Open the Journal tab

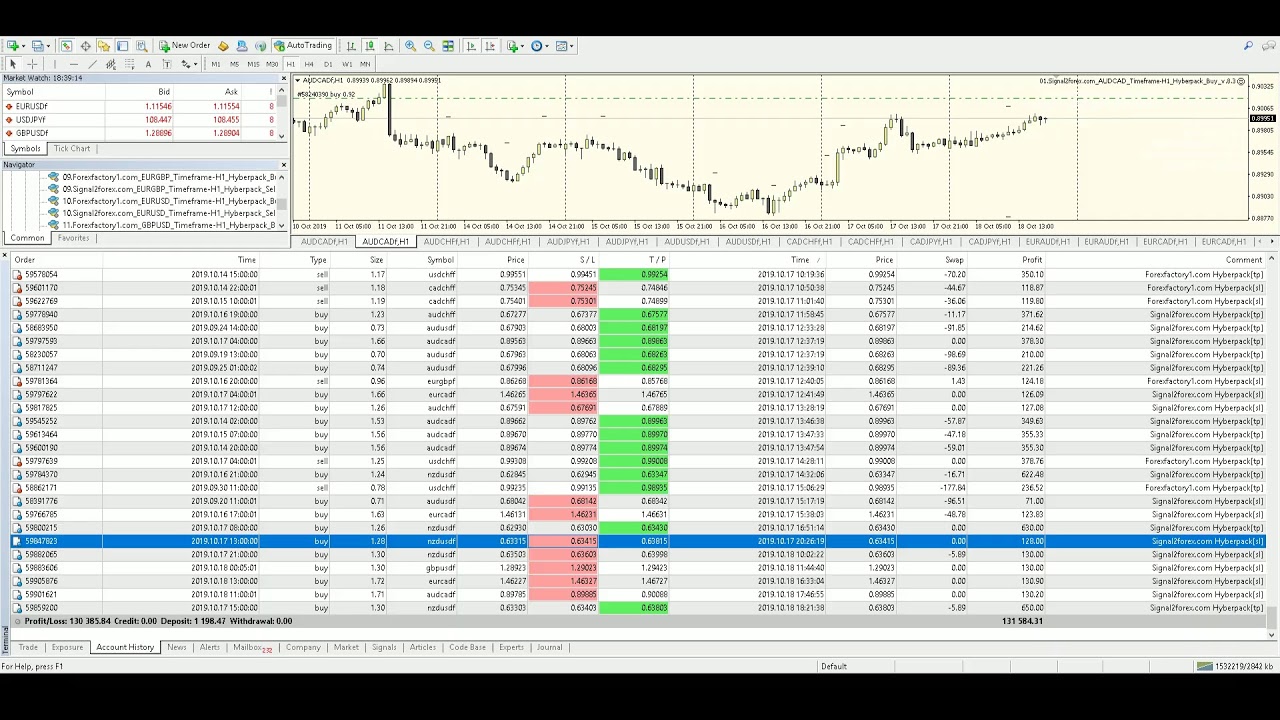549,647
